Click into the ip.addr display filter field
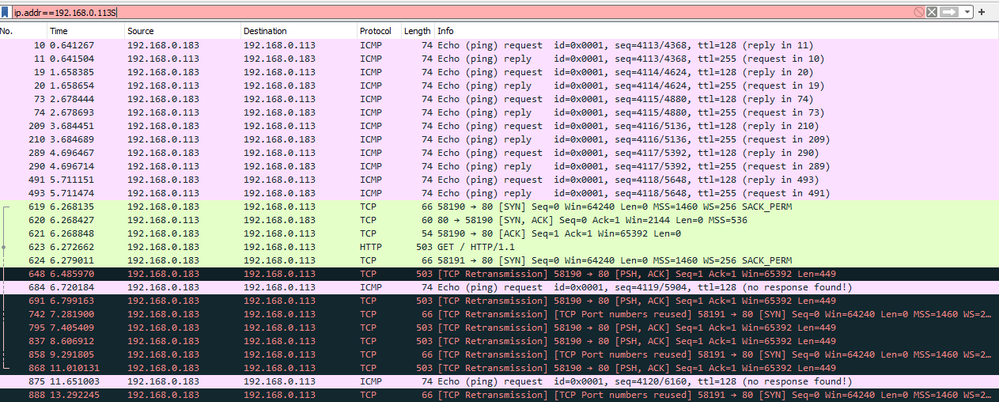The width and height of the screenshot is (999, 402). [462, 12]
